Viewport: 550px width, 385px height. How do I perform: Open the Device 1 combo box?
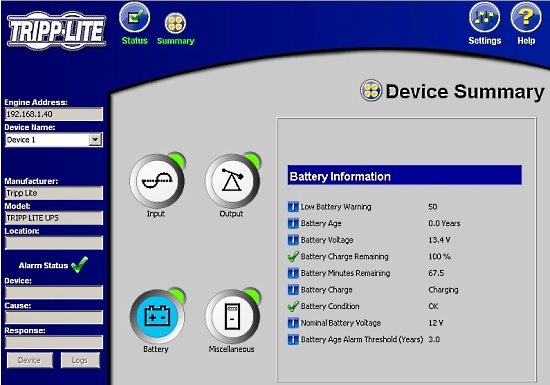pos(54,140)
